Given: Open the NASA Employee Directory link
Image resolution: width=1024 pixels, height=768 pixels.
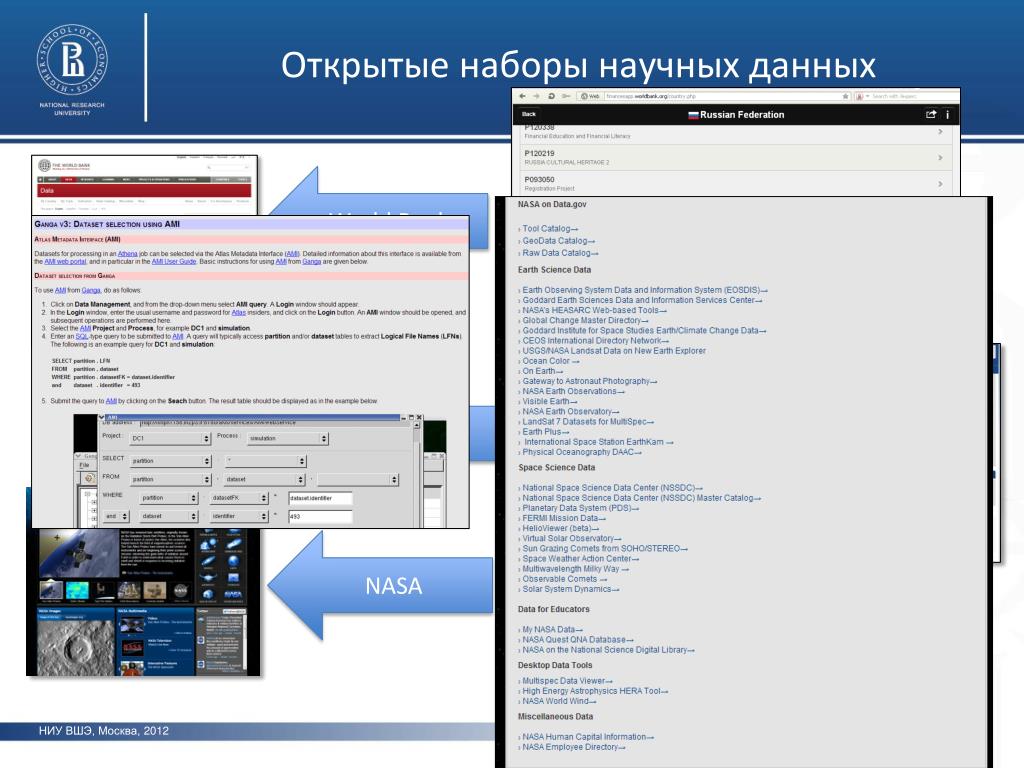Looking at the screenshot, I should (571, 747).
